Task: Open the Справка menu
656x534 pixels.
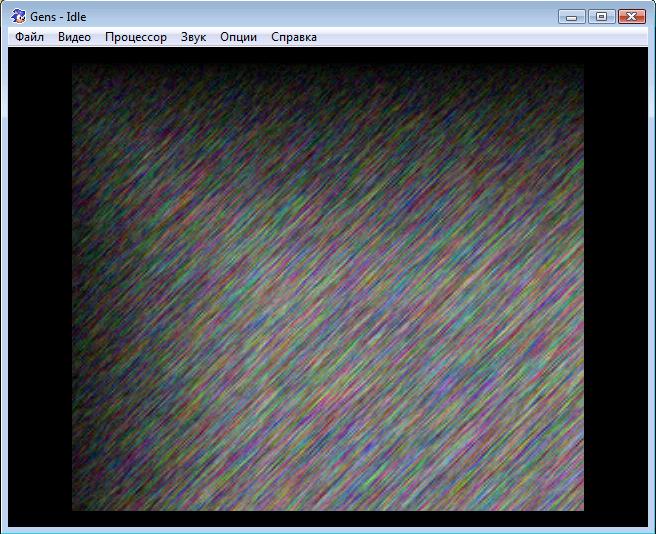Action: pos(294,37)
